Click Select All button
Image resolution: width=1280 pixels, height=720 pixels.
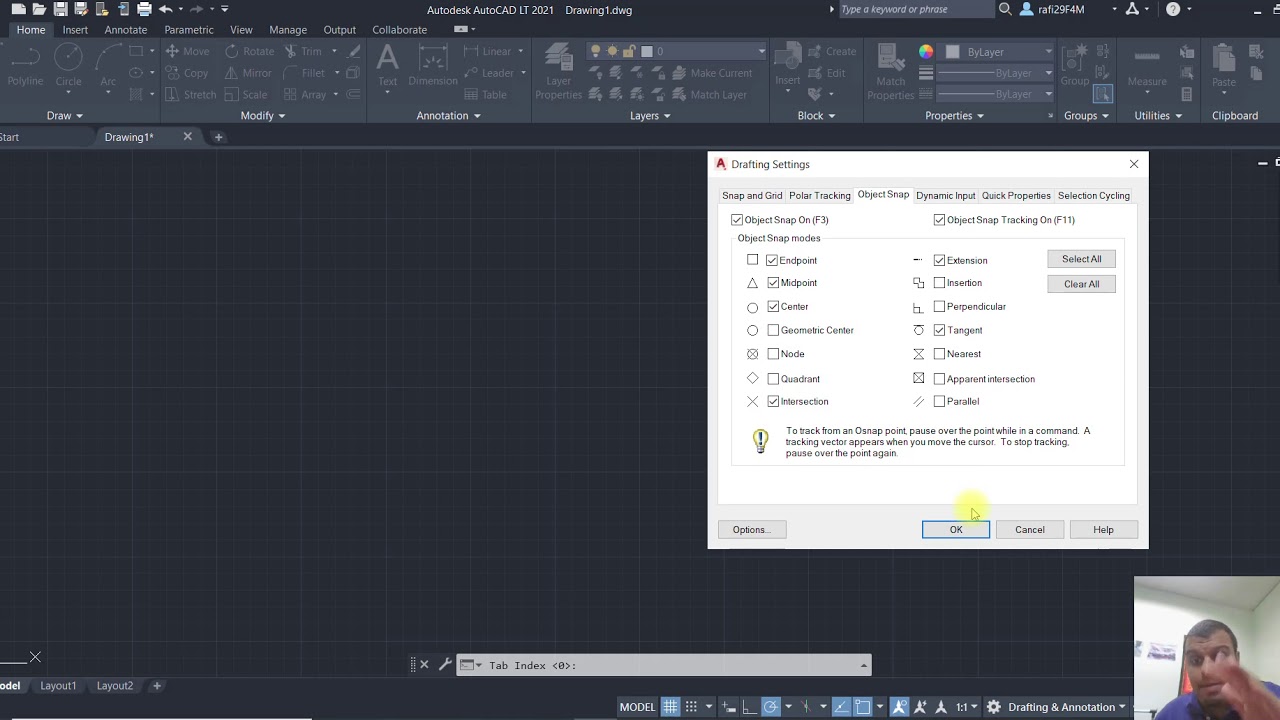tap(1081, 259)
